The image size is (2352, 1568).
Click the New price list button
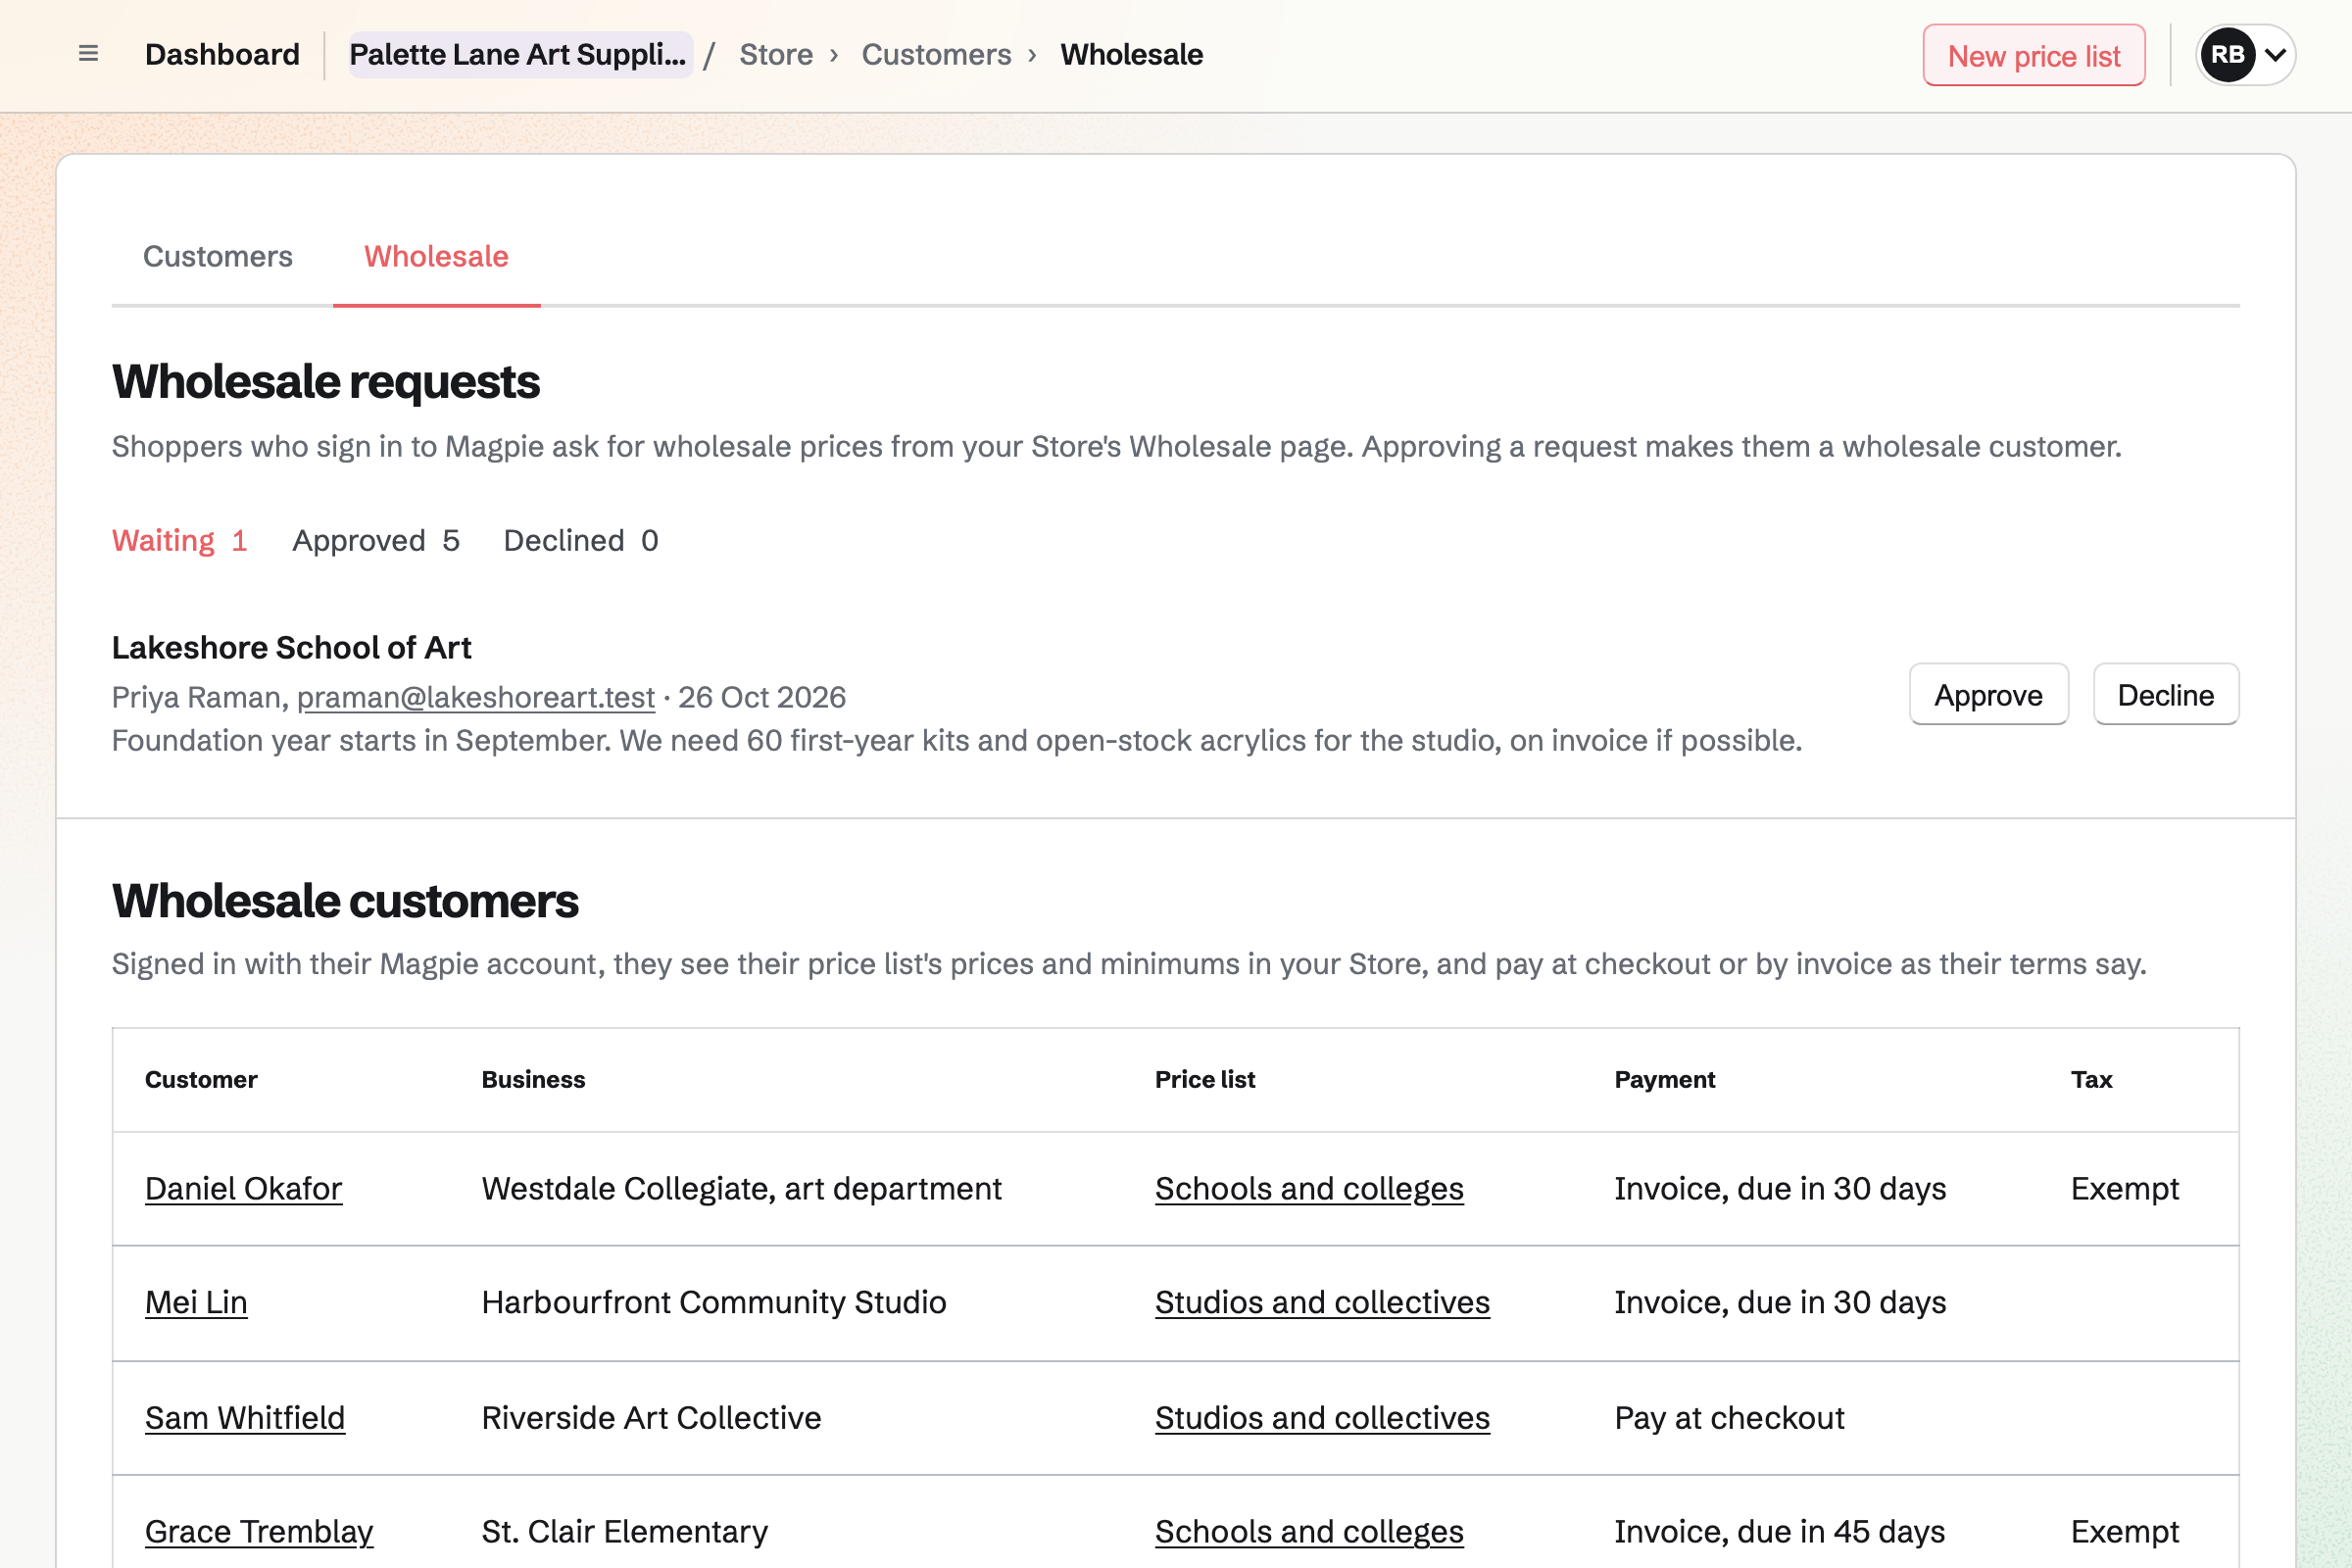click(x=2033, y=56)
